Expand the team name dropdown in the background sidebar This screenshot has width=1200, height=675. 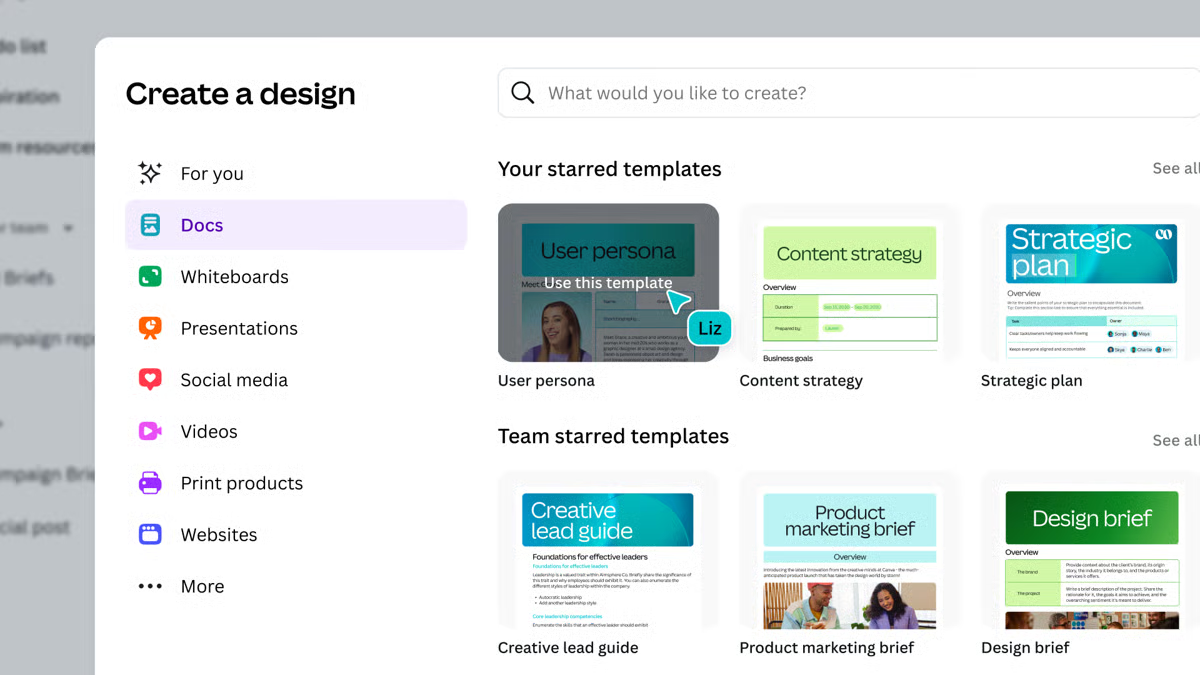[x=67, y=227]
